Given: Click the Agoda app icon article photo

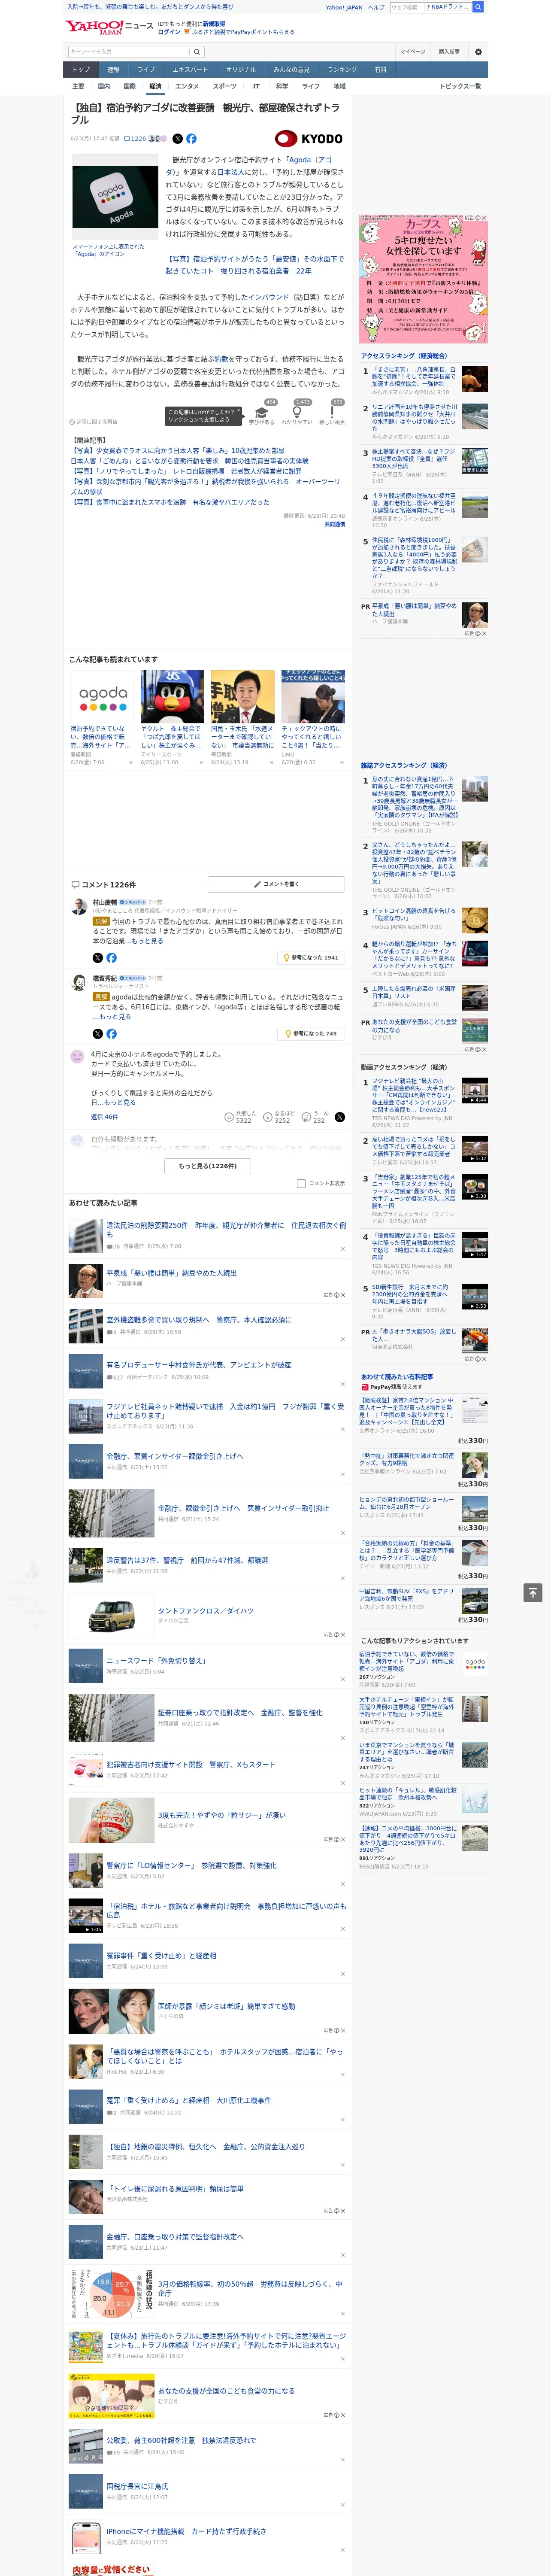Looking at the screenshot, I should coord(115,197).
